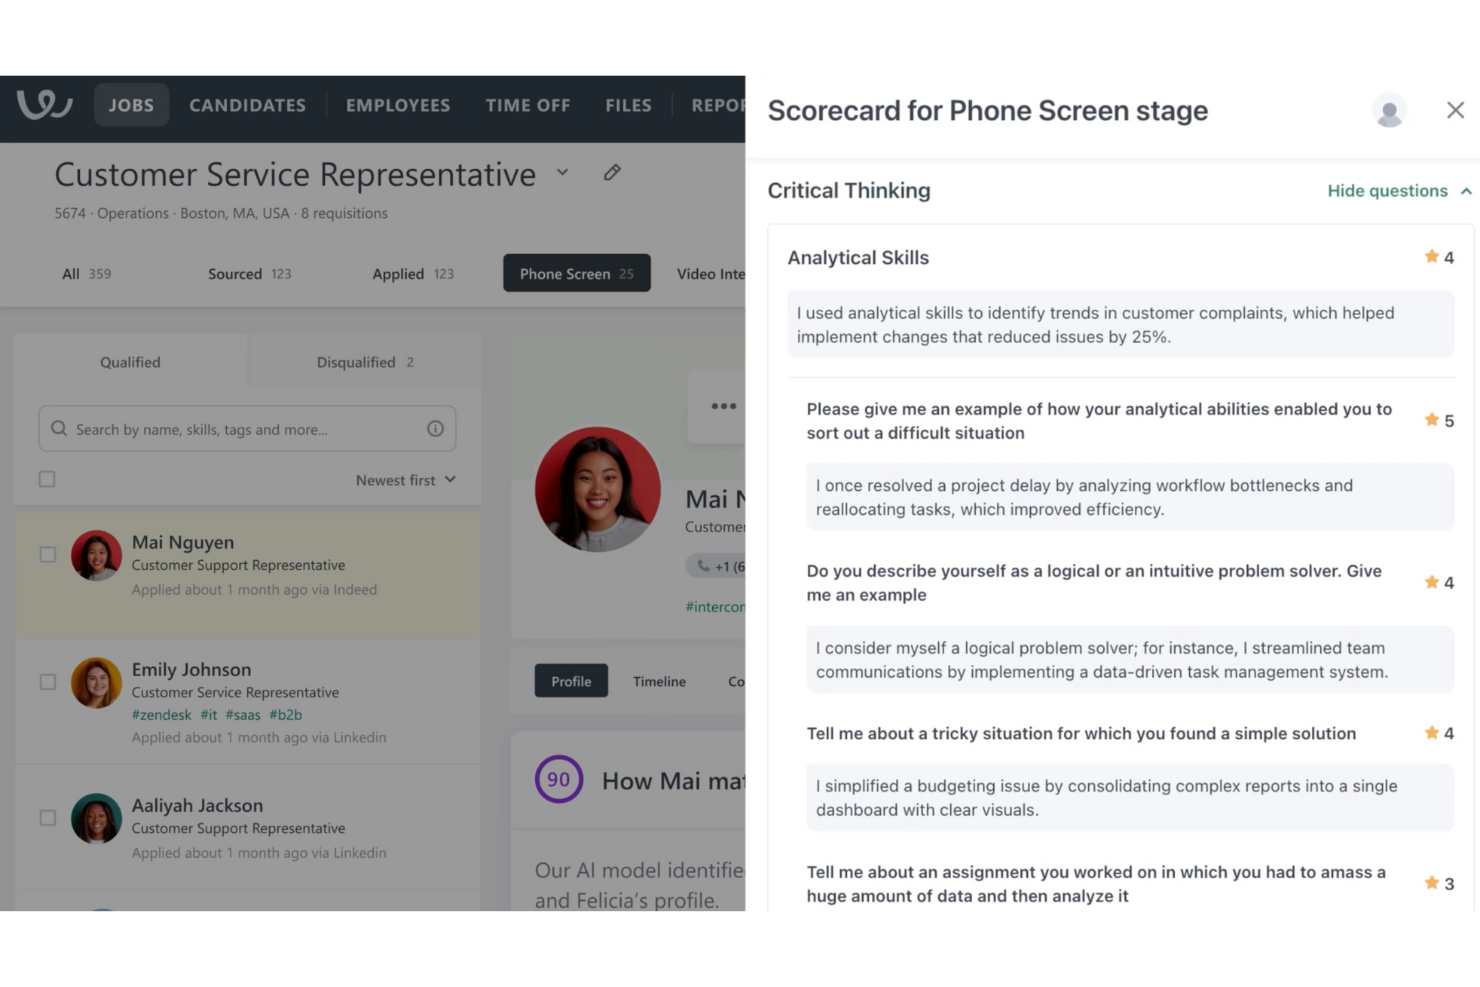Click the magnifier icon in the candidate search bar
The image size is (1480, 987).
(x=58, y=428)
